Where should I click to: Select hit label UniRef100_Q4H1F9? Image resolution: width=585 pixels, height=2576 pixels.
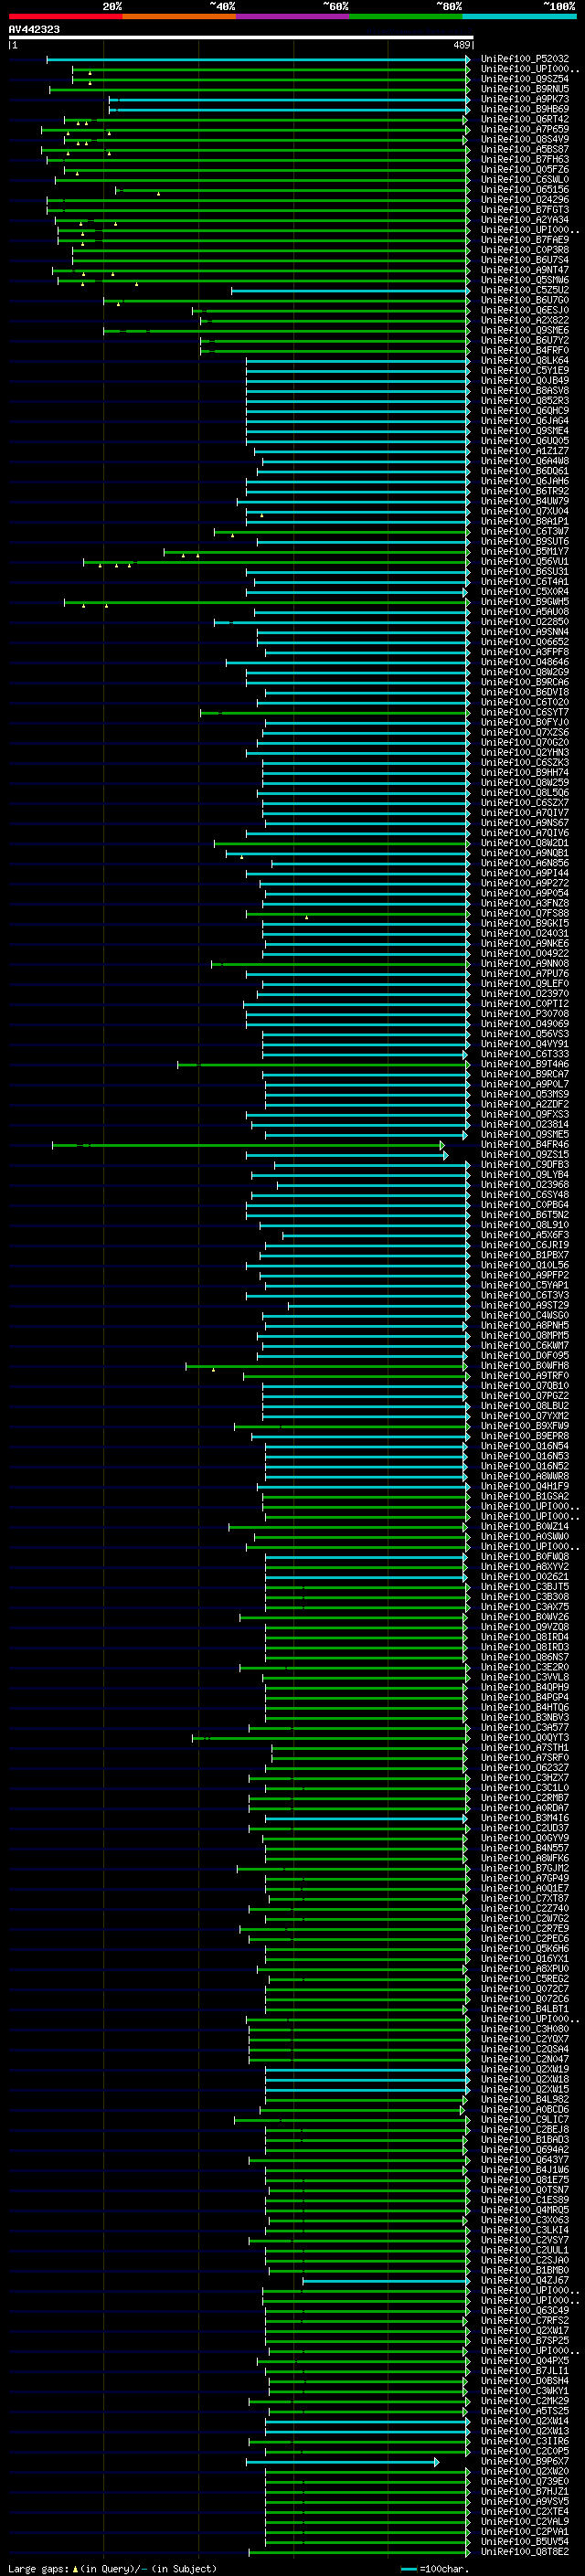[525, 1486]
